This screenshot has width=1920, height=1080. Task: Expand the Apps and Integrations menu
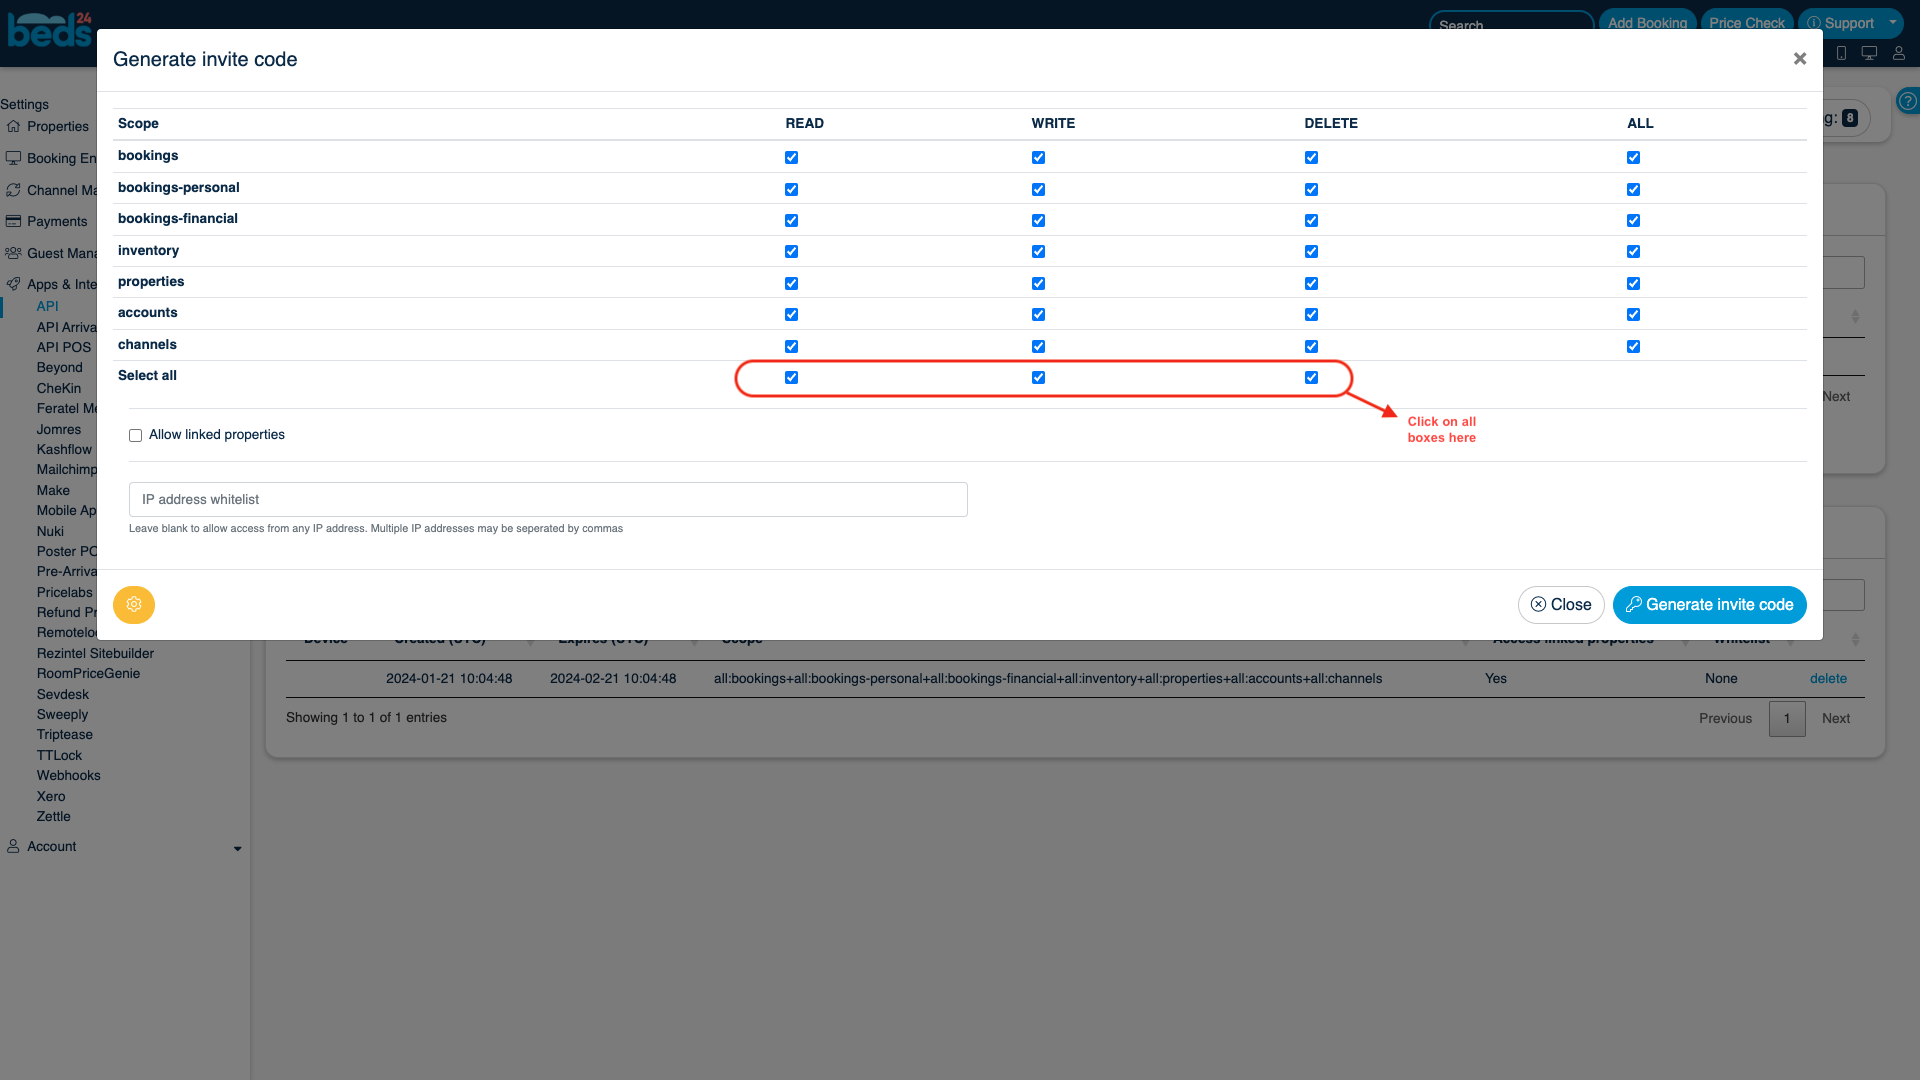(61, 284)
